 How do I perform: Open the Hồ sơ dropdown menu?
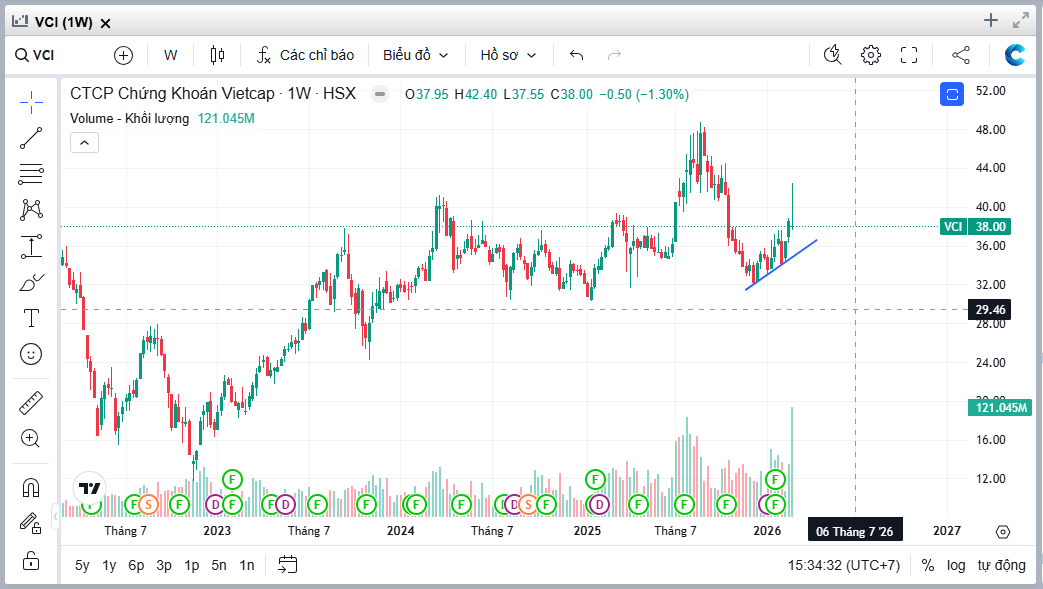point(508,55)
